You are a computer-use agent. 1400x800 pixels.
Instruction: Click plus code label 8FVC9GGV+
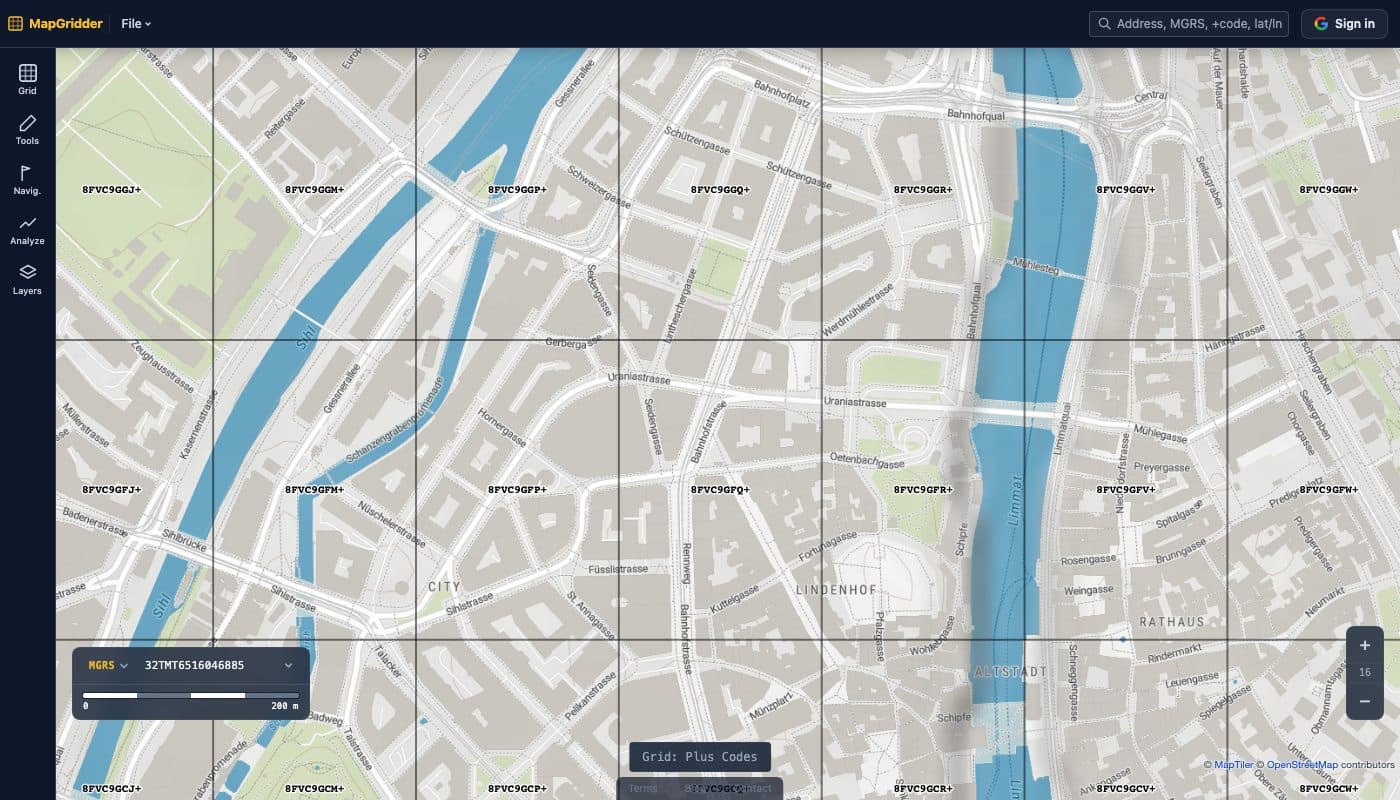pyautogui.click(x=1126, y=189)
